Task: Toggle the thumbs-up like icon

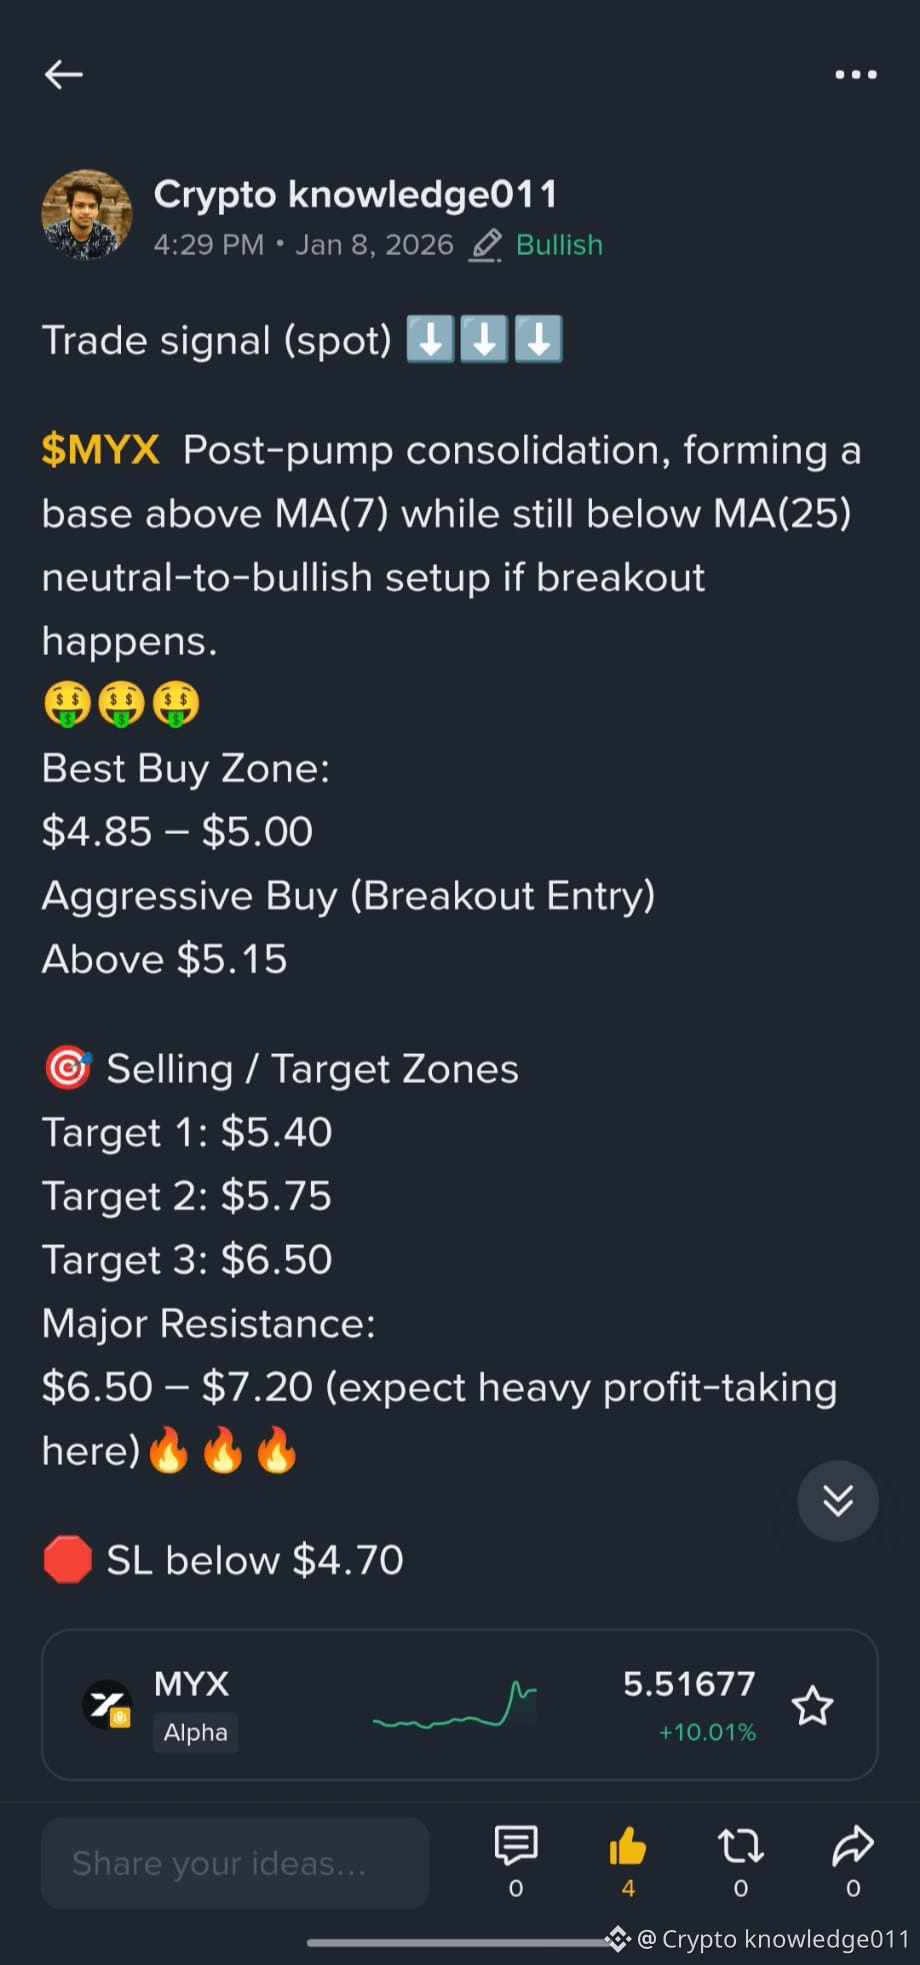Action: point(628,1846)
